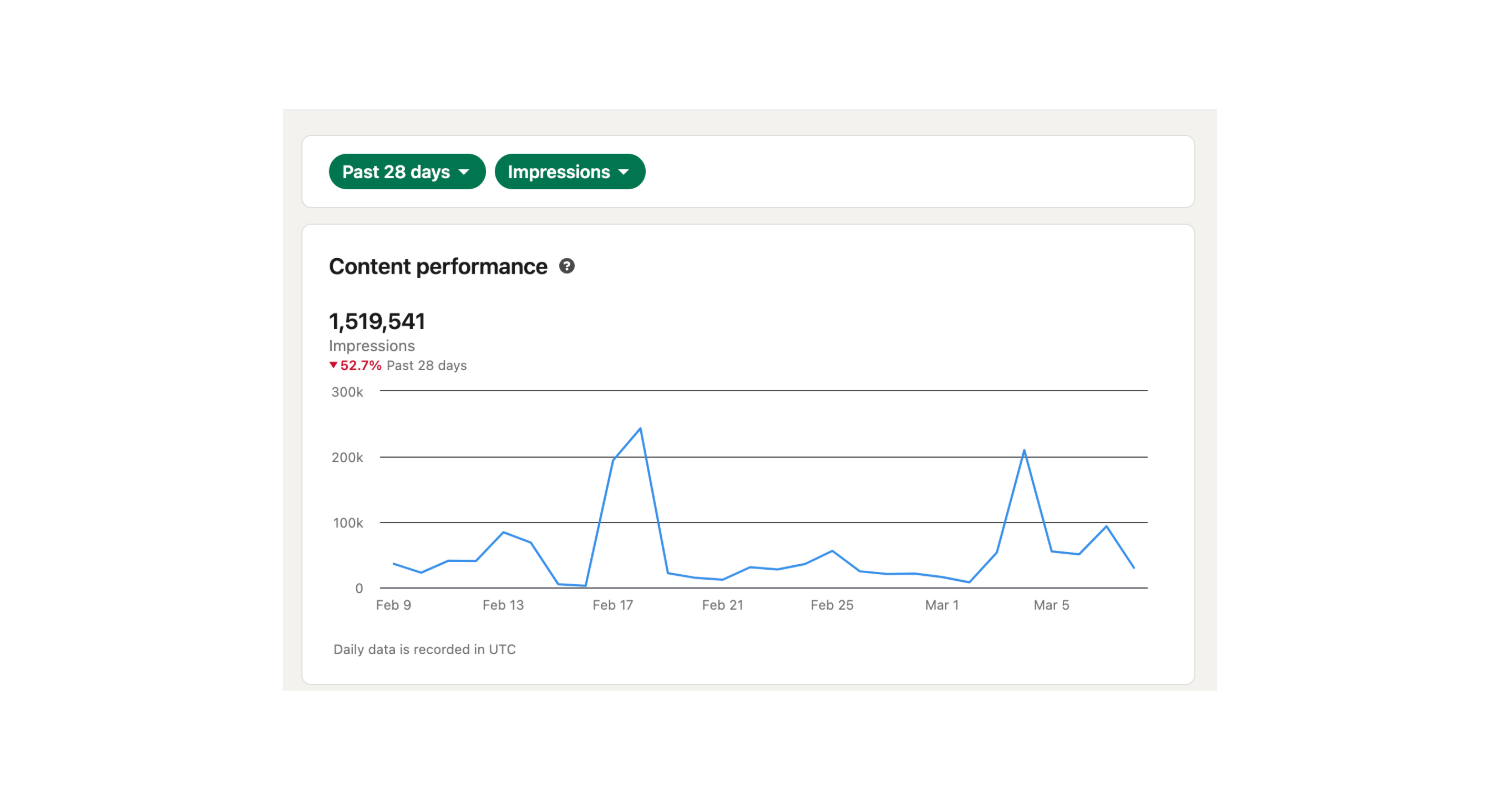Click the Feb 17 date label

click(613, 605)
